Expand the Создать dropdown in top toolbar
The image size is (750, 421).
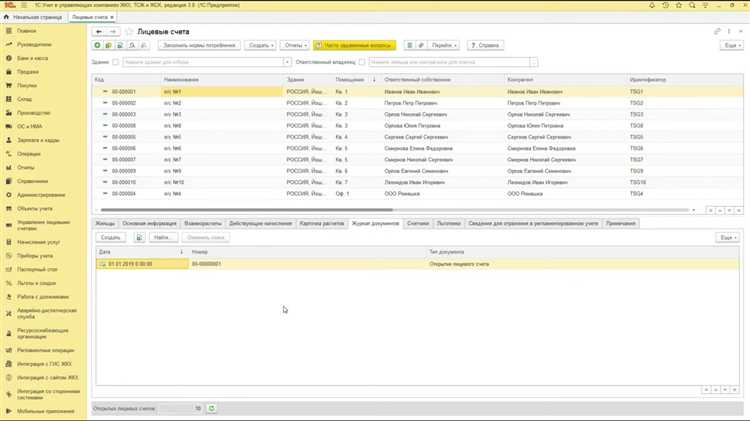[260, 46]
